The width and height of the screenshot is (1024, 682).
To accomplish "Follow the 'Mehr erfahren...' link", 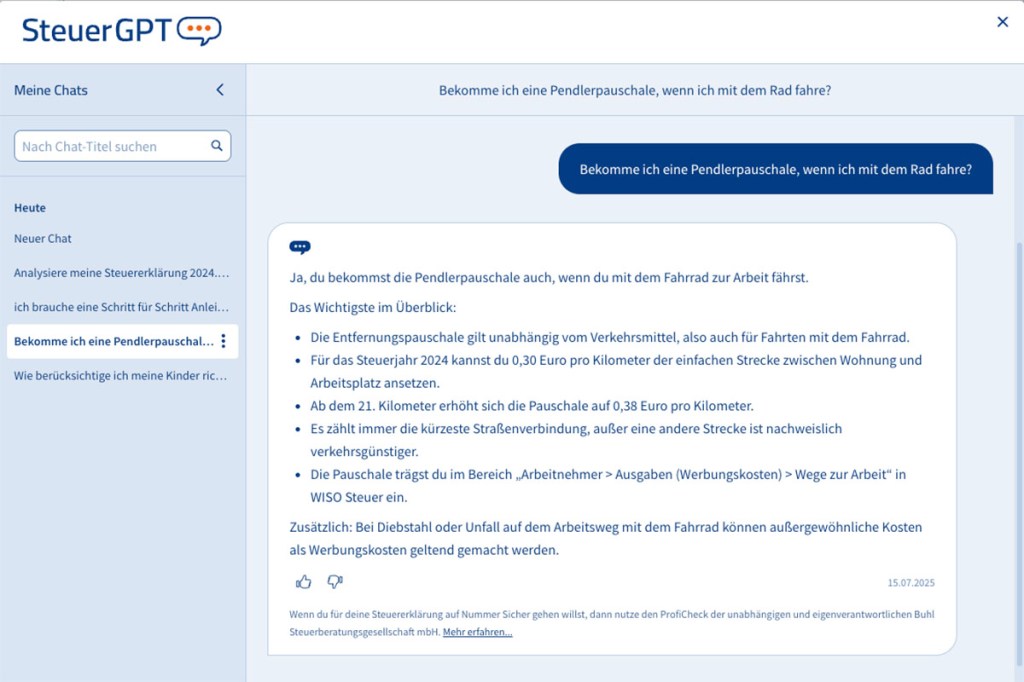I will [x=477, y=632].
